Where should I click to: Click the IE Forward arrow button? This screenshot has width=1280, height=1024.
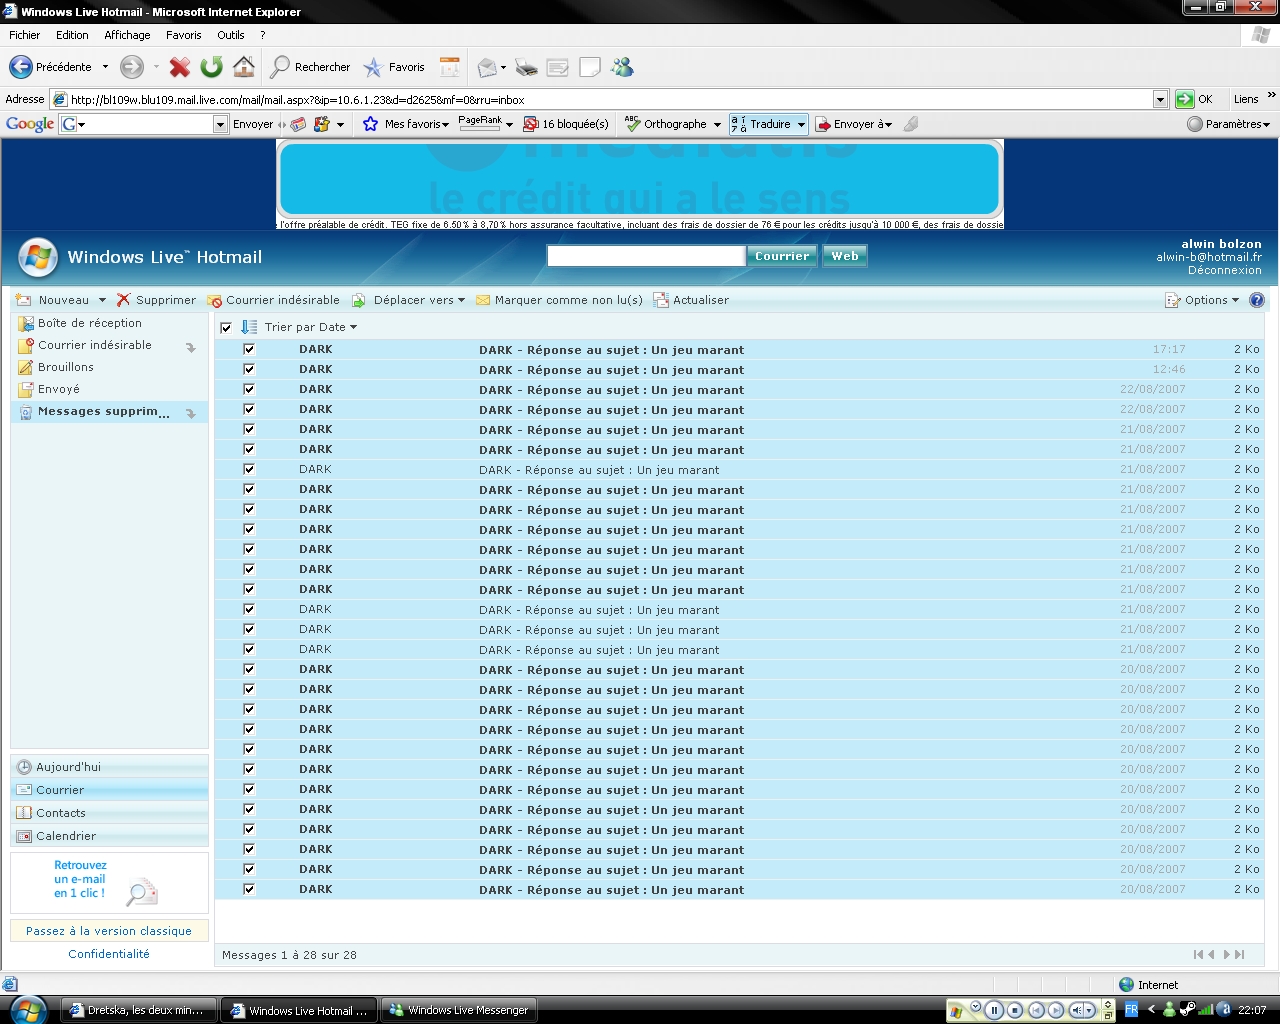(132, 67)
